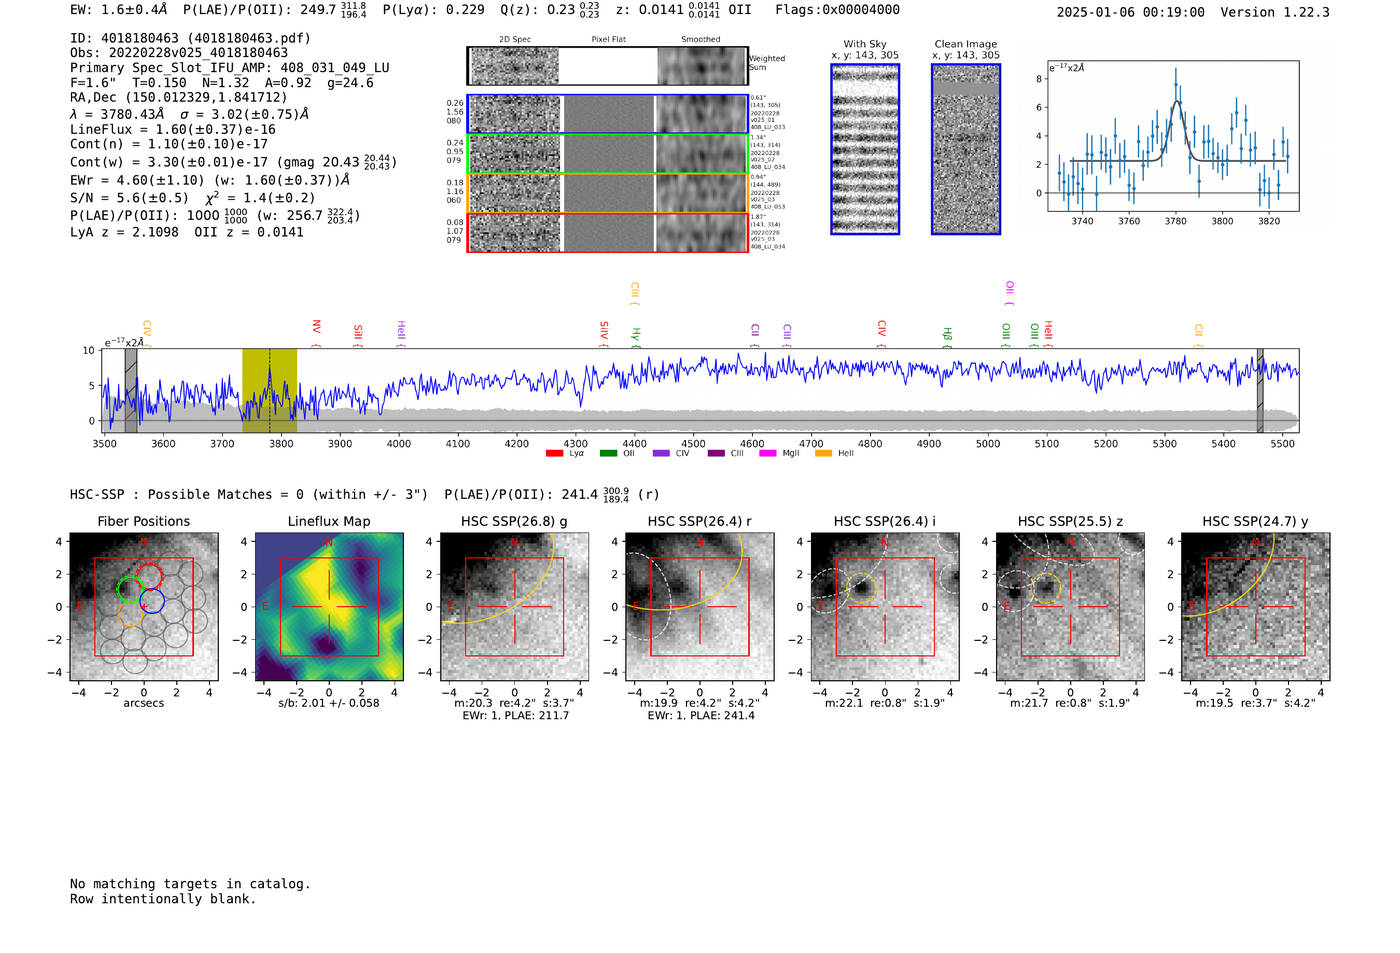Image resolution: width=1400 pixels, height=953 pixels.
Task: Click the 'LineFlux = 1.60(±0.37)e-16' text
Action: click(x=173, y=129)
